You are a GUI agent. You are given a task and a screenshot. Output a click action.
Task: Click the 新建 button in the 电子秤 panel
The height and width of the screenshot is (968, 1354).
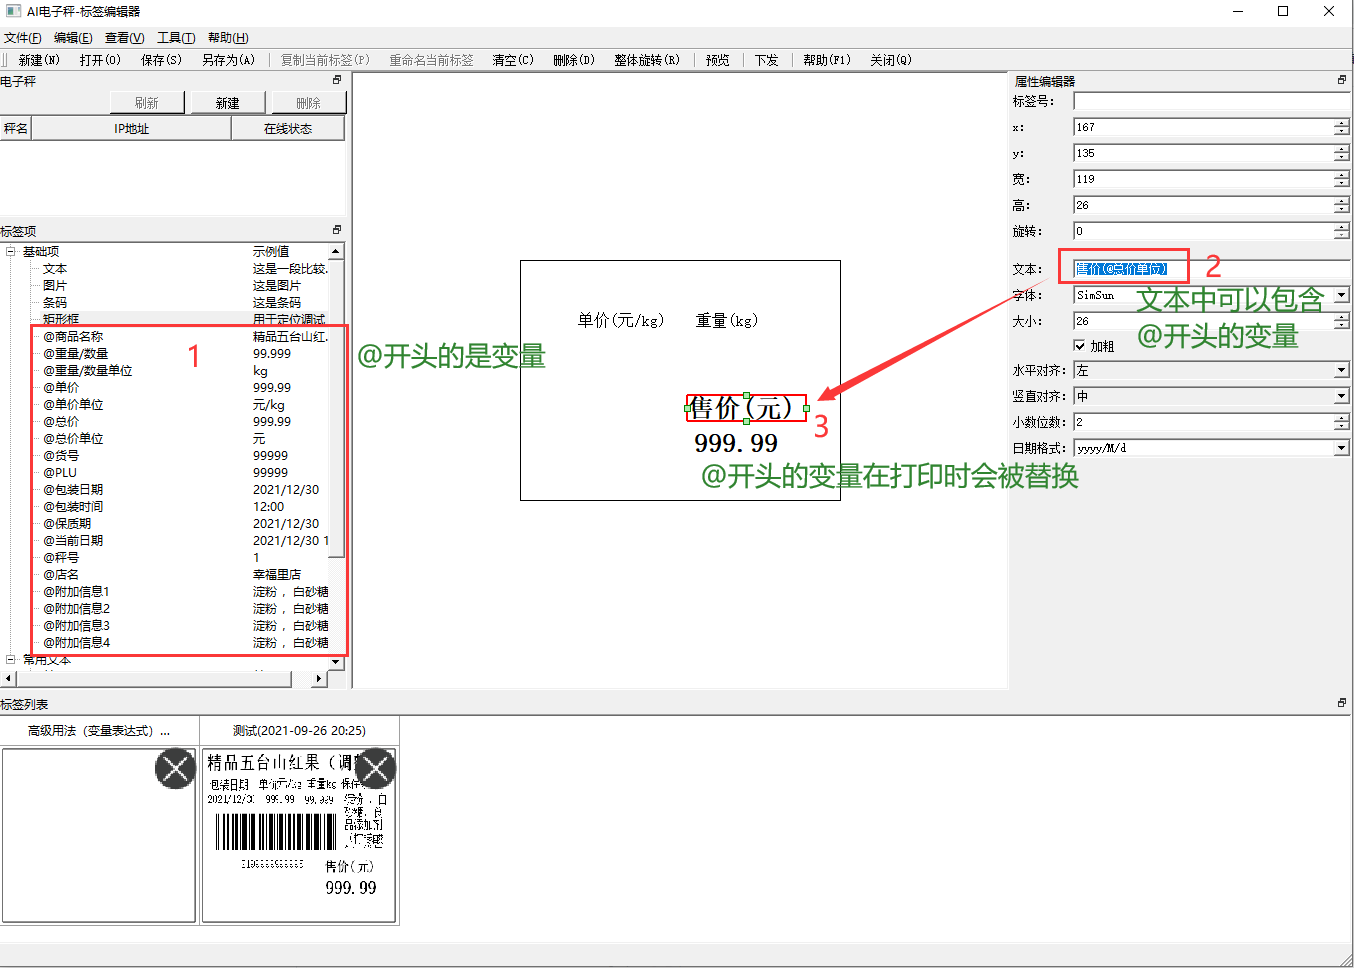pos(227,103)
